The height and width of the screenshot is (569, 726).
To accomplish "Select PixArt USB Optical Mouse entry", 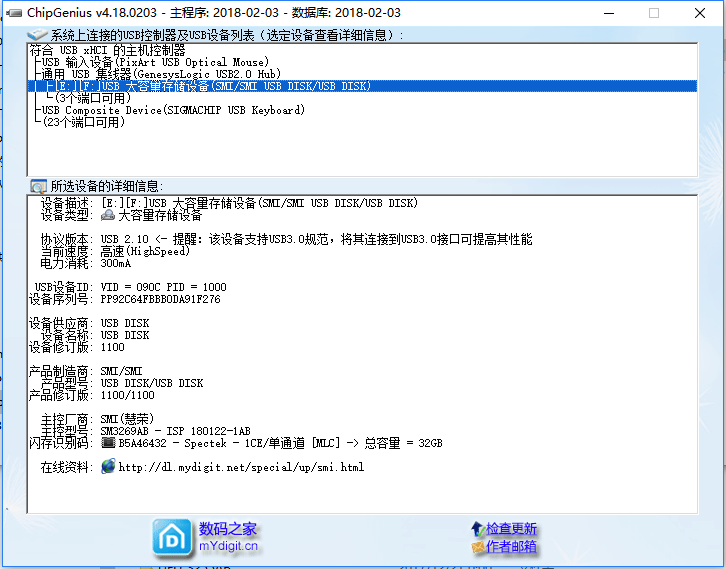I will pos(155,62).
